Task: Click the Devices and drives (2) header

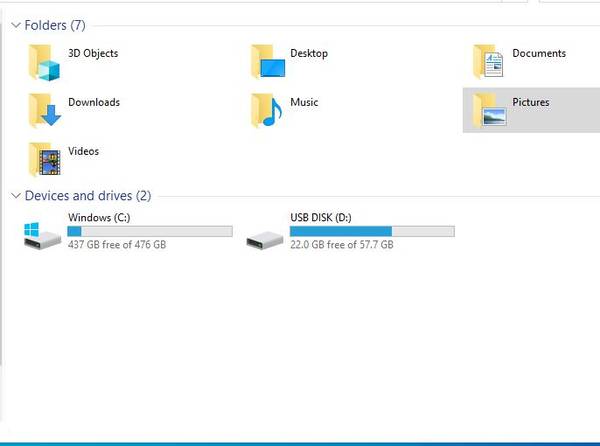Action: tap(88, 195)
